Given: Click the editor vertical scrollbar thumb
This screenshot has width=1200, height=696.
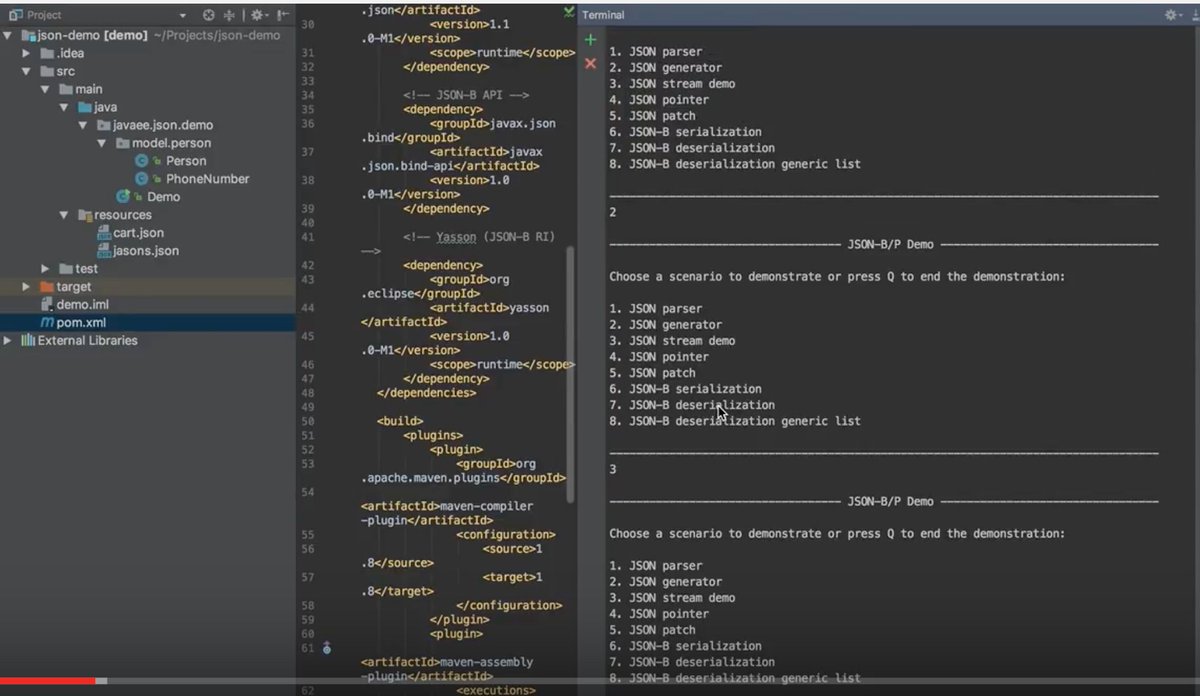Looking at the screenshot, I should tap(571, 374).
